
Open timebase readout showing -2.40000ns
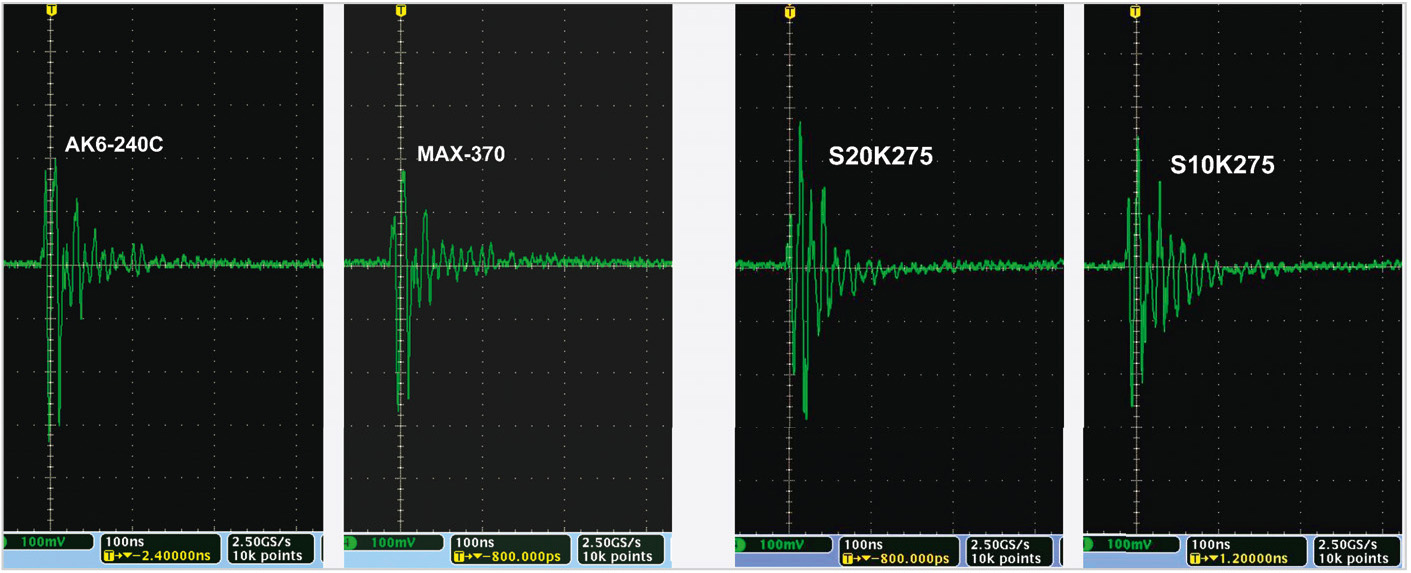tap(160, 548)
